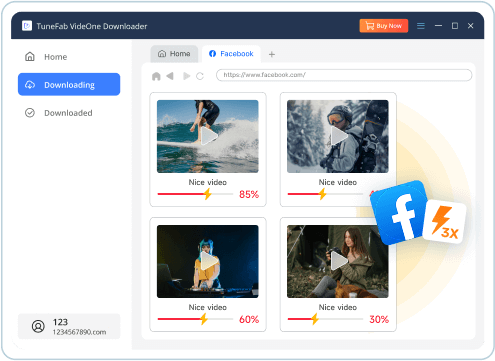Viewport: 495px width, 361px height.
Task: Minimize the TuneFab window
Action: pos(438,26)
